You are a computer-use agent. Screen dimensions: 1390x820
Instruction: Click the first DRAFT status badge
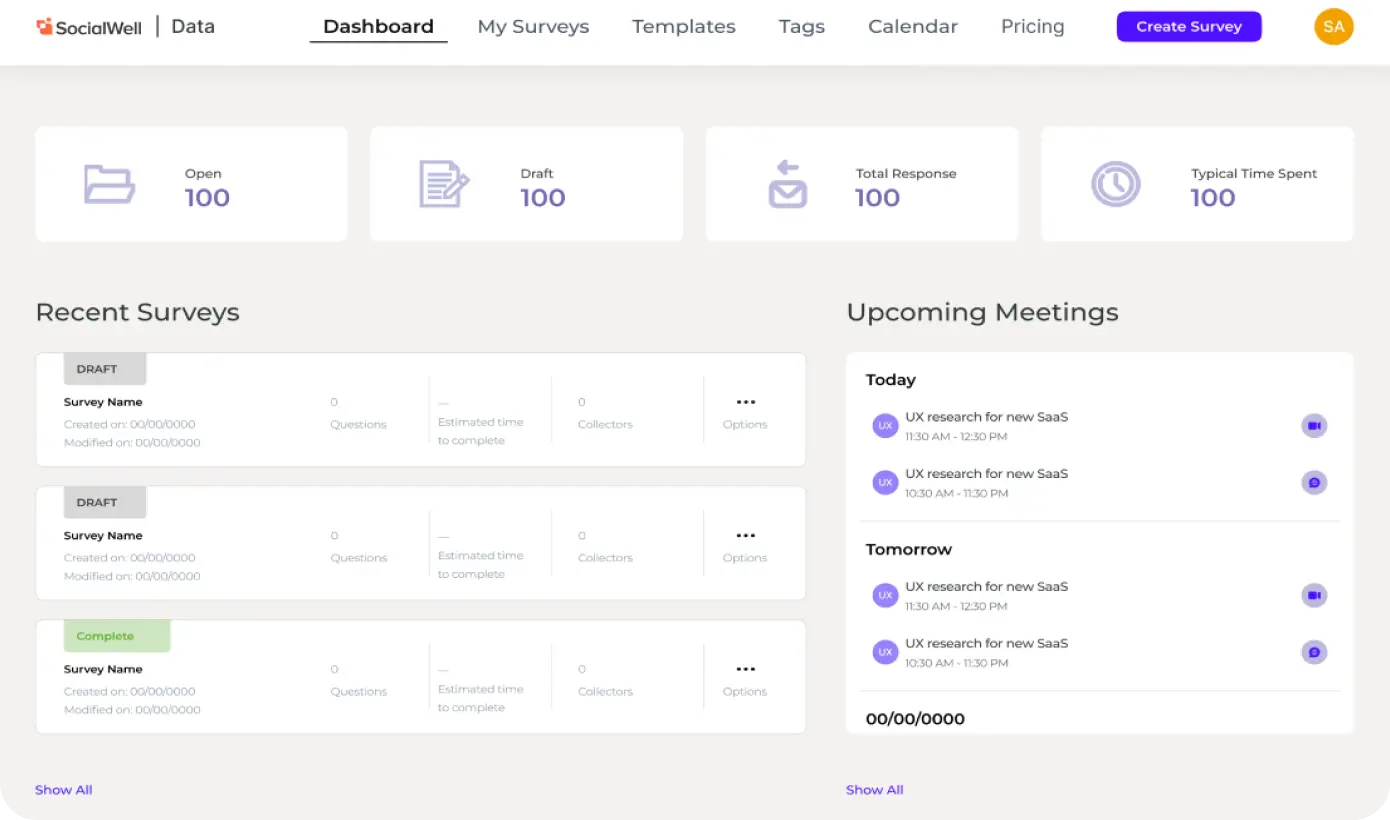coord(105,369)
